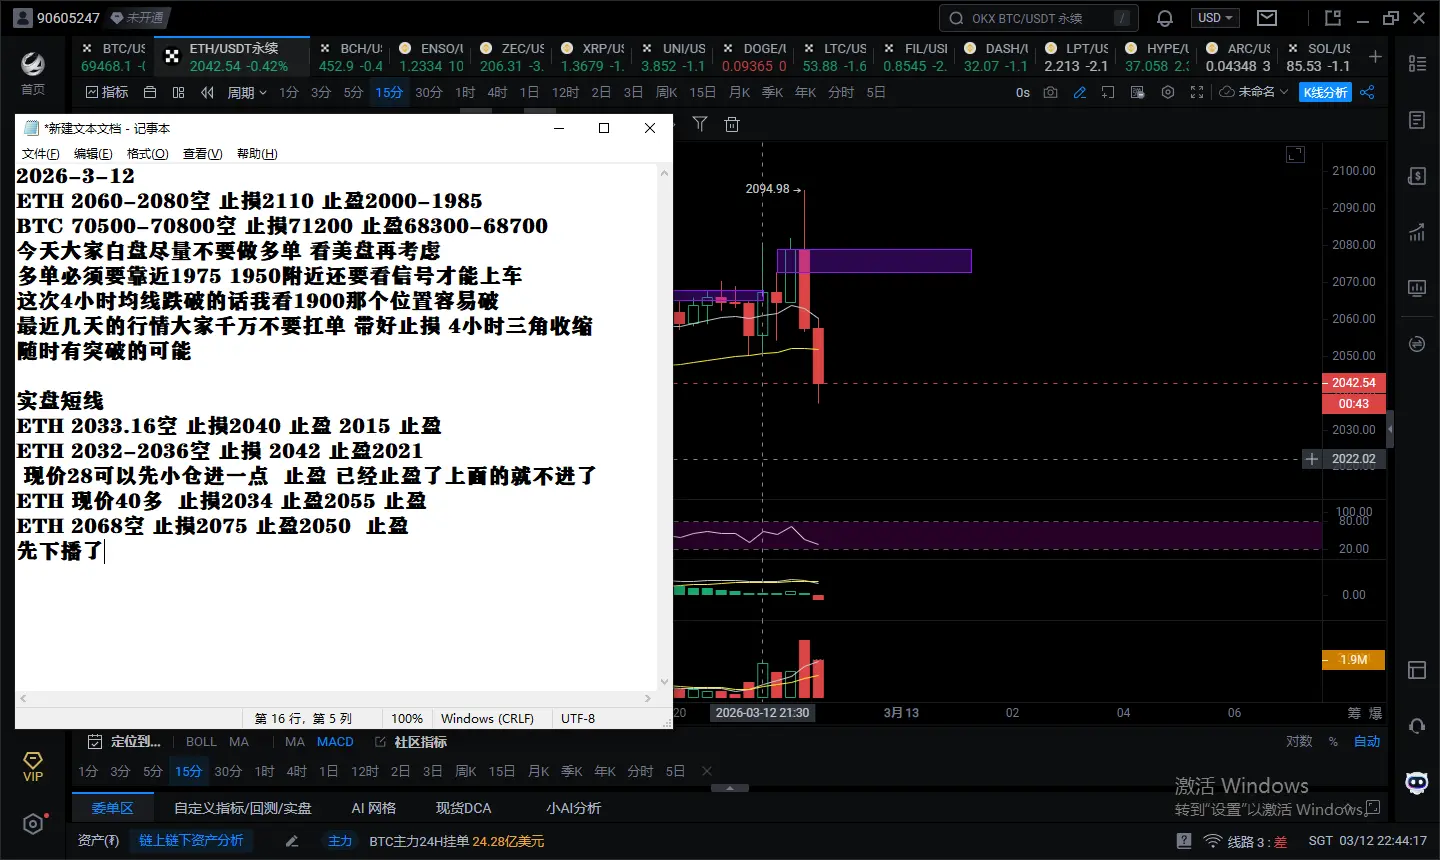Take a chart screenshot with camera icon
Viewport: 1440px width, 860px height.
tap(1050, 92)
